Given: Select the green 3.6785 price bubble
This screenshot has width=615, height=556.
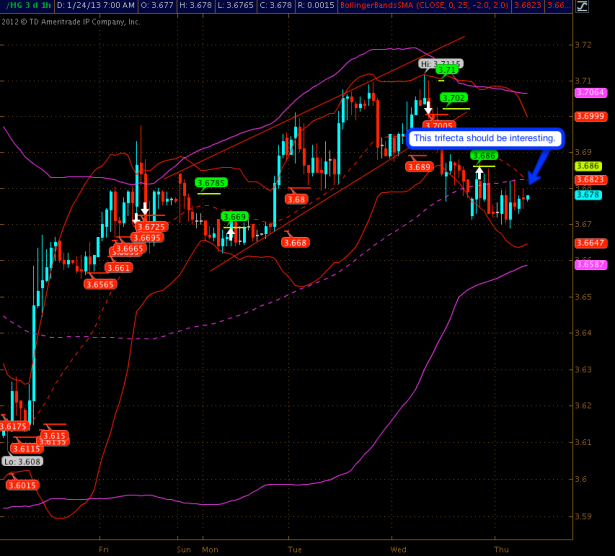Looking at the screenshot, I should (x=211, y=183).
